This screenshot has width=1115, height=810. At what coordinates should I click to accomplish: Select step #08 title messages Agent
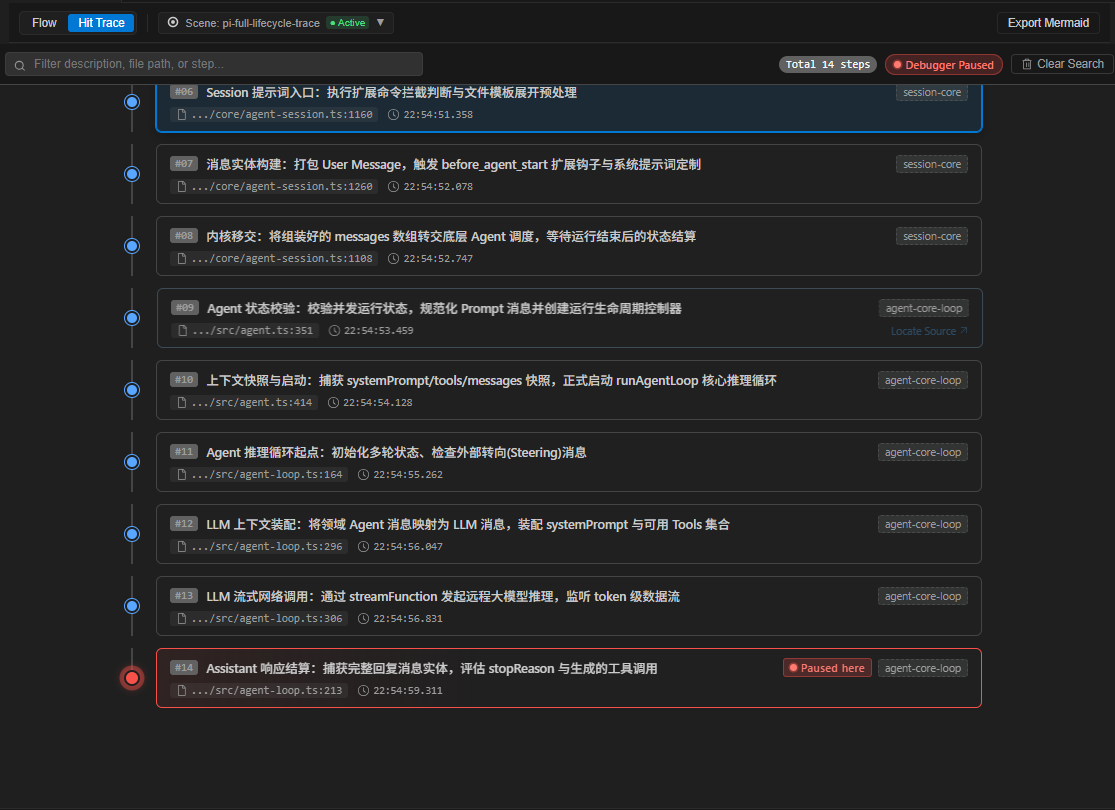point(451,236)
